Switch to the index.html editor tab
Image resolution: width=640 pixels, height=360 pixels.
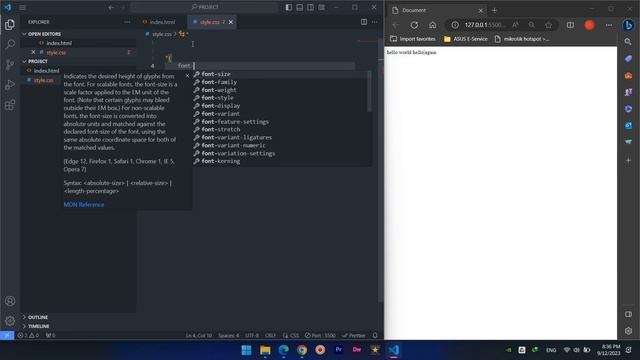pyautogui.click(x=159, y=22)
